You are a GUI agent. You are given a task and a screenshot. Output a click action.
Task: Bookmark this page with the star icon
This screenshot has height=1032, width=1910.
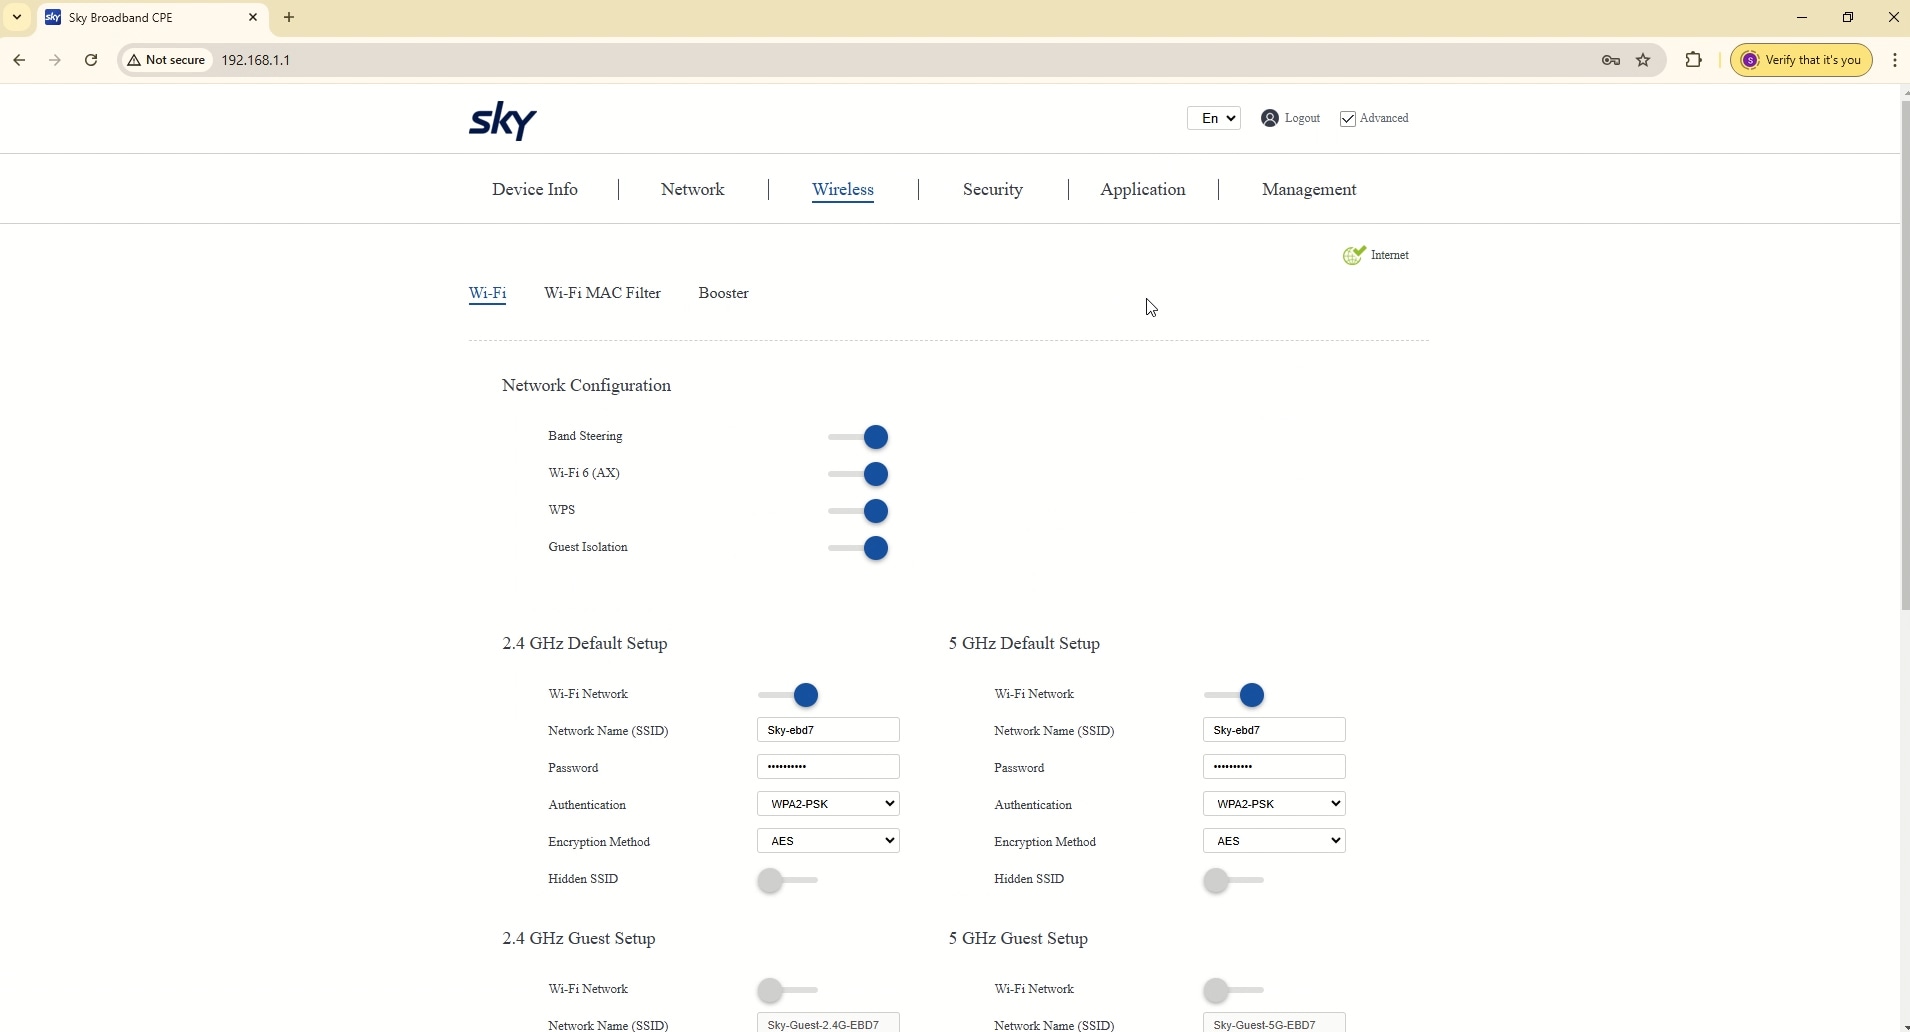click(x=1644, y=60)
